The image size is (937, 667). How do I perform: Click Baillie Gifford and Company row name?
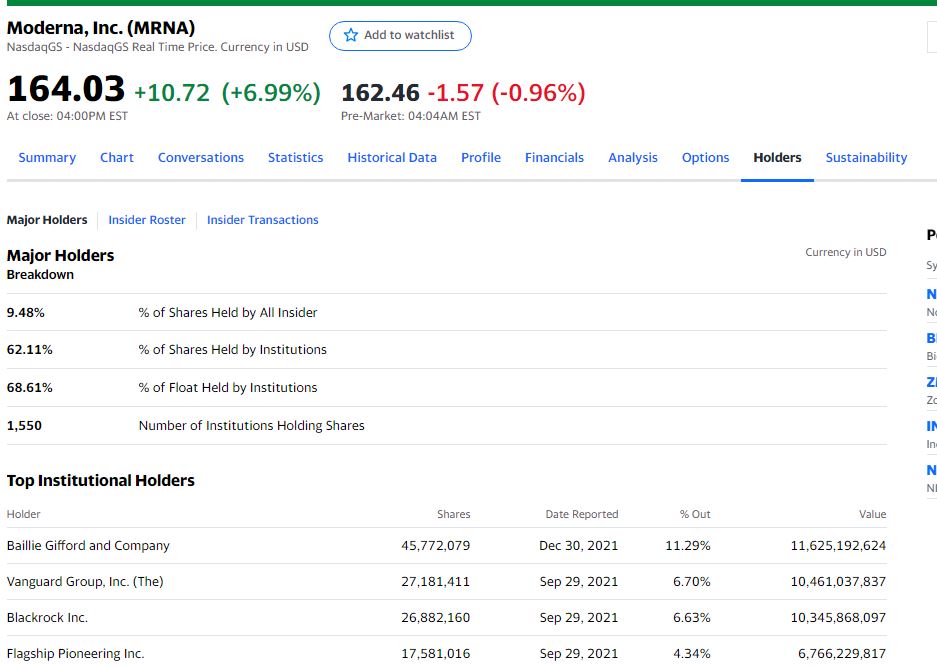point(88,546)
